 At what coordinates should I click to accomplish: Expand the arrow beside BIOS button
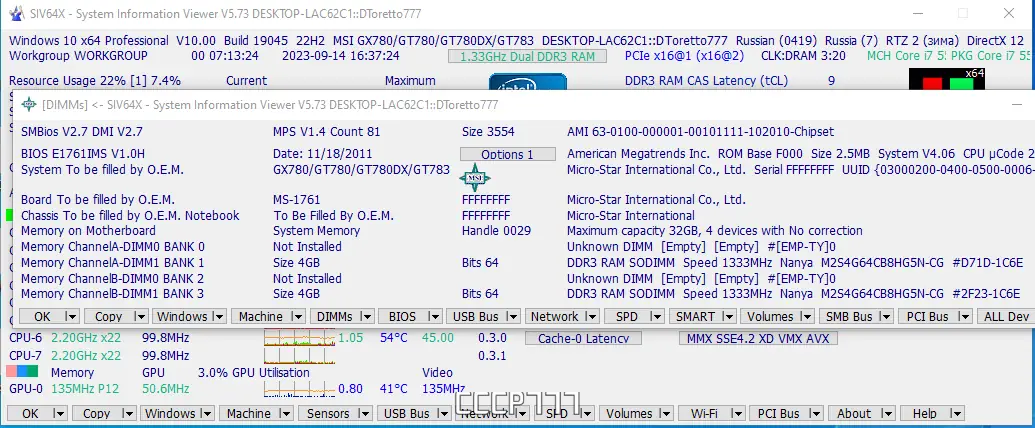pyautogui.click(x=435, y=316)
